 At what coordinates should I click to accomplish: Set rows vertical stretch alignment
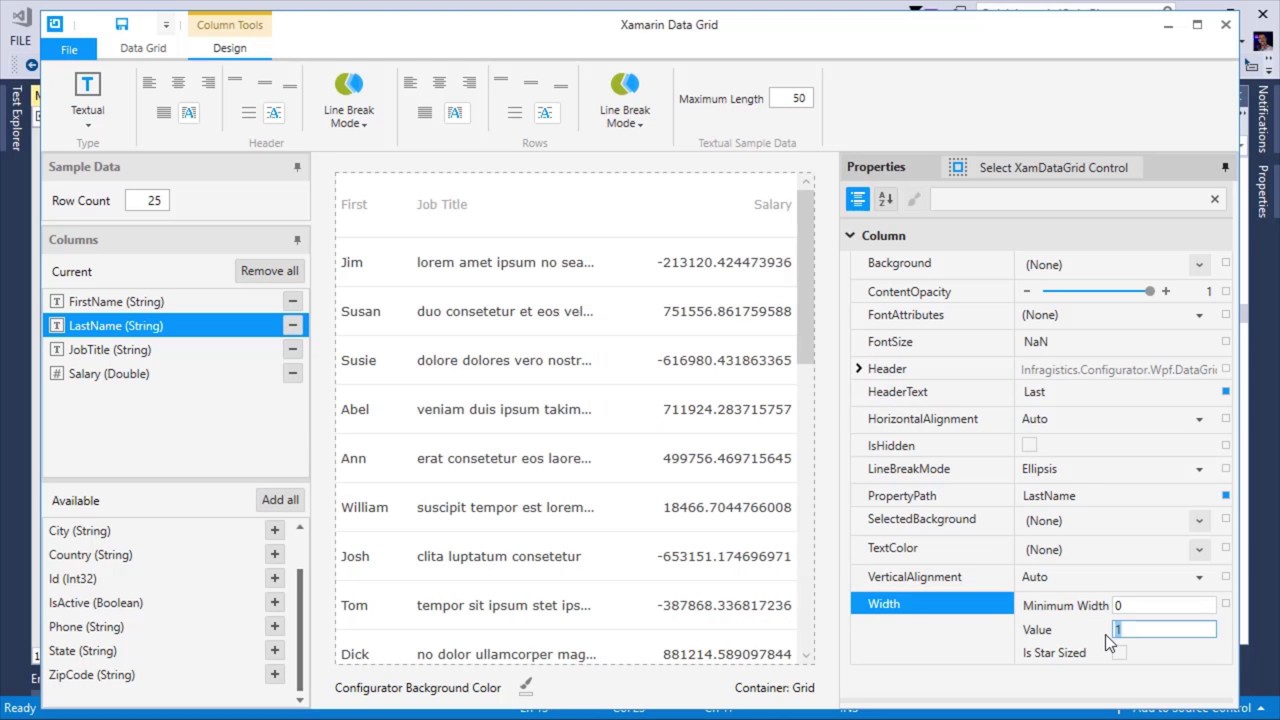[515, 113]
